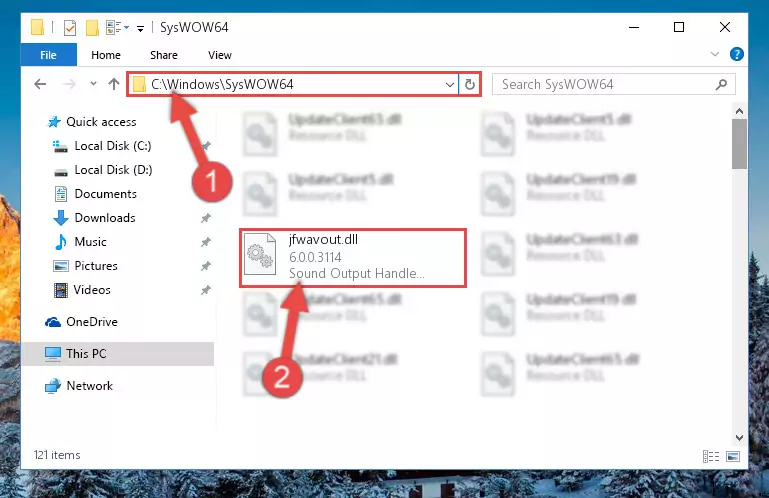This screenshot has width=769, height=498.
Task: Click the jfwavout.dll gear file icon
Action: [x=260, y=254]
